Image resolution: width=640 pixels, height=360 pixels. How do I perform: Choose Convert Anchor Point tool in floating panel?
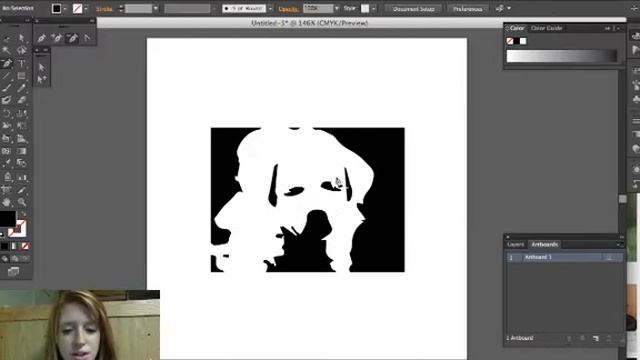[87, 38]
